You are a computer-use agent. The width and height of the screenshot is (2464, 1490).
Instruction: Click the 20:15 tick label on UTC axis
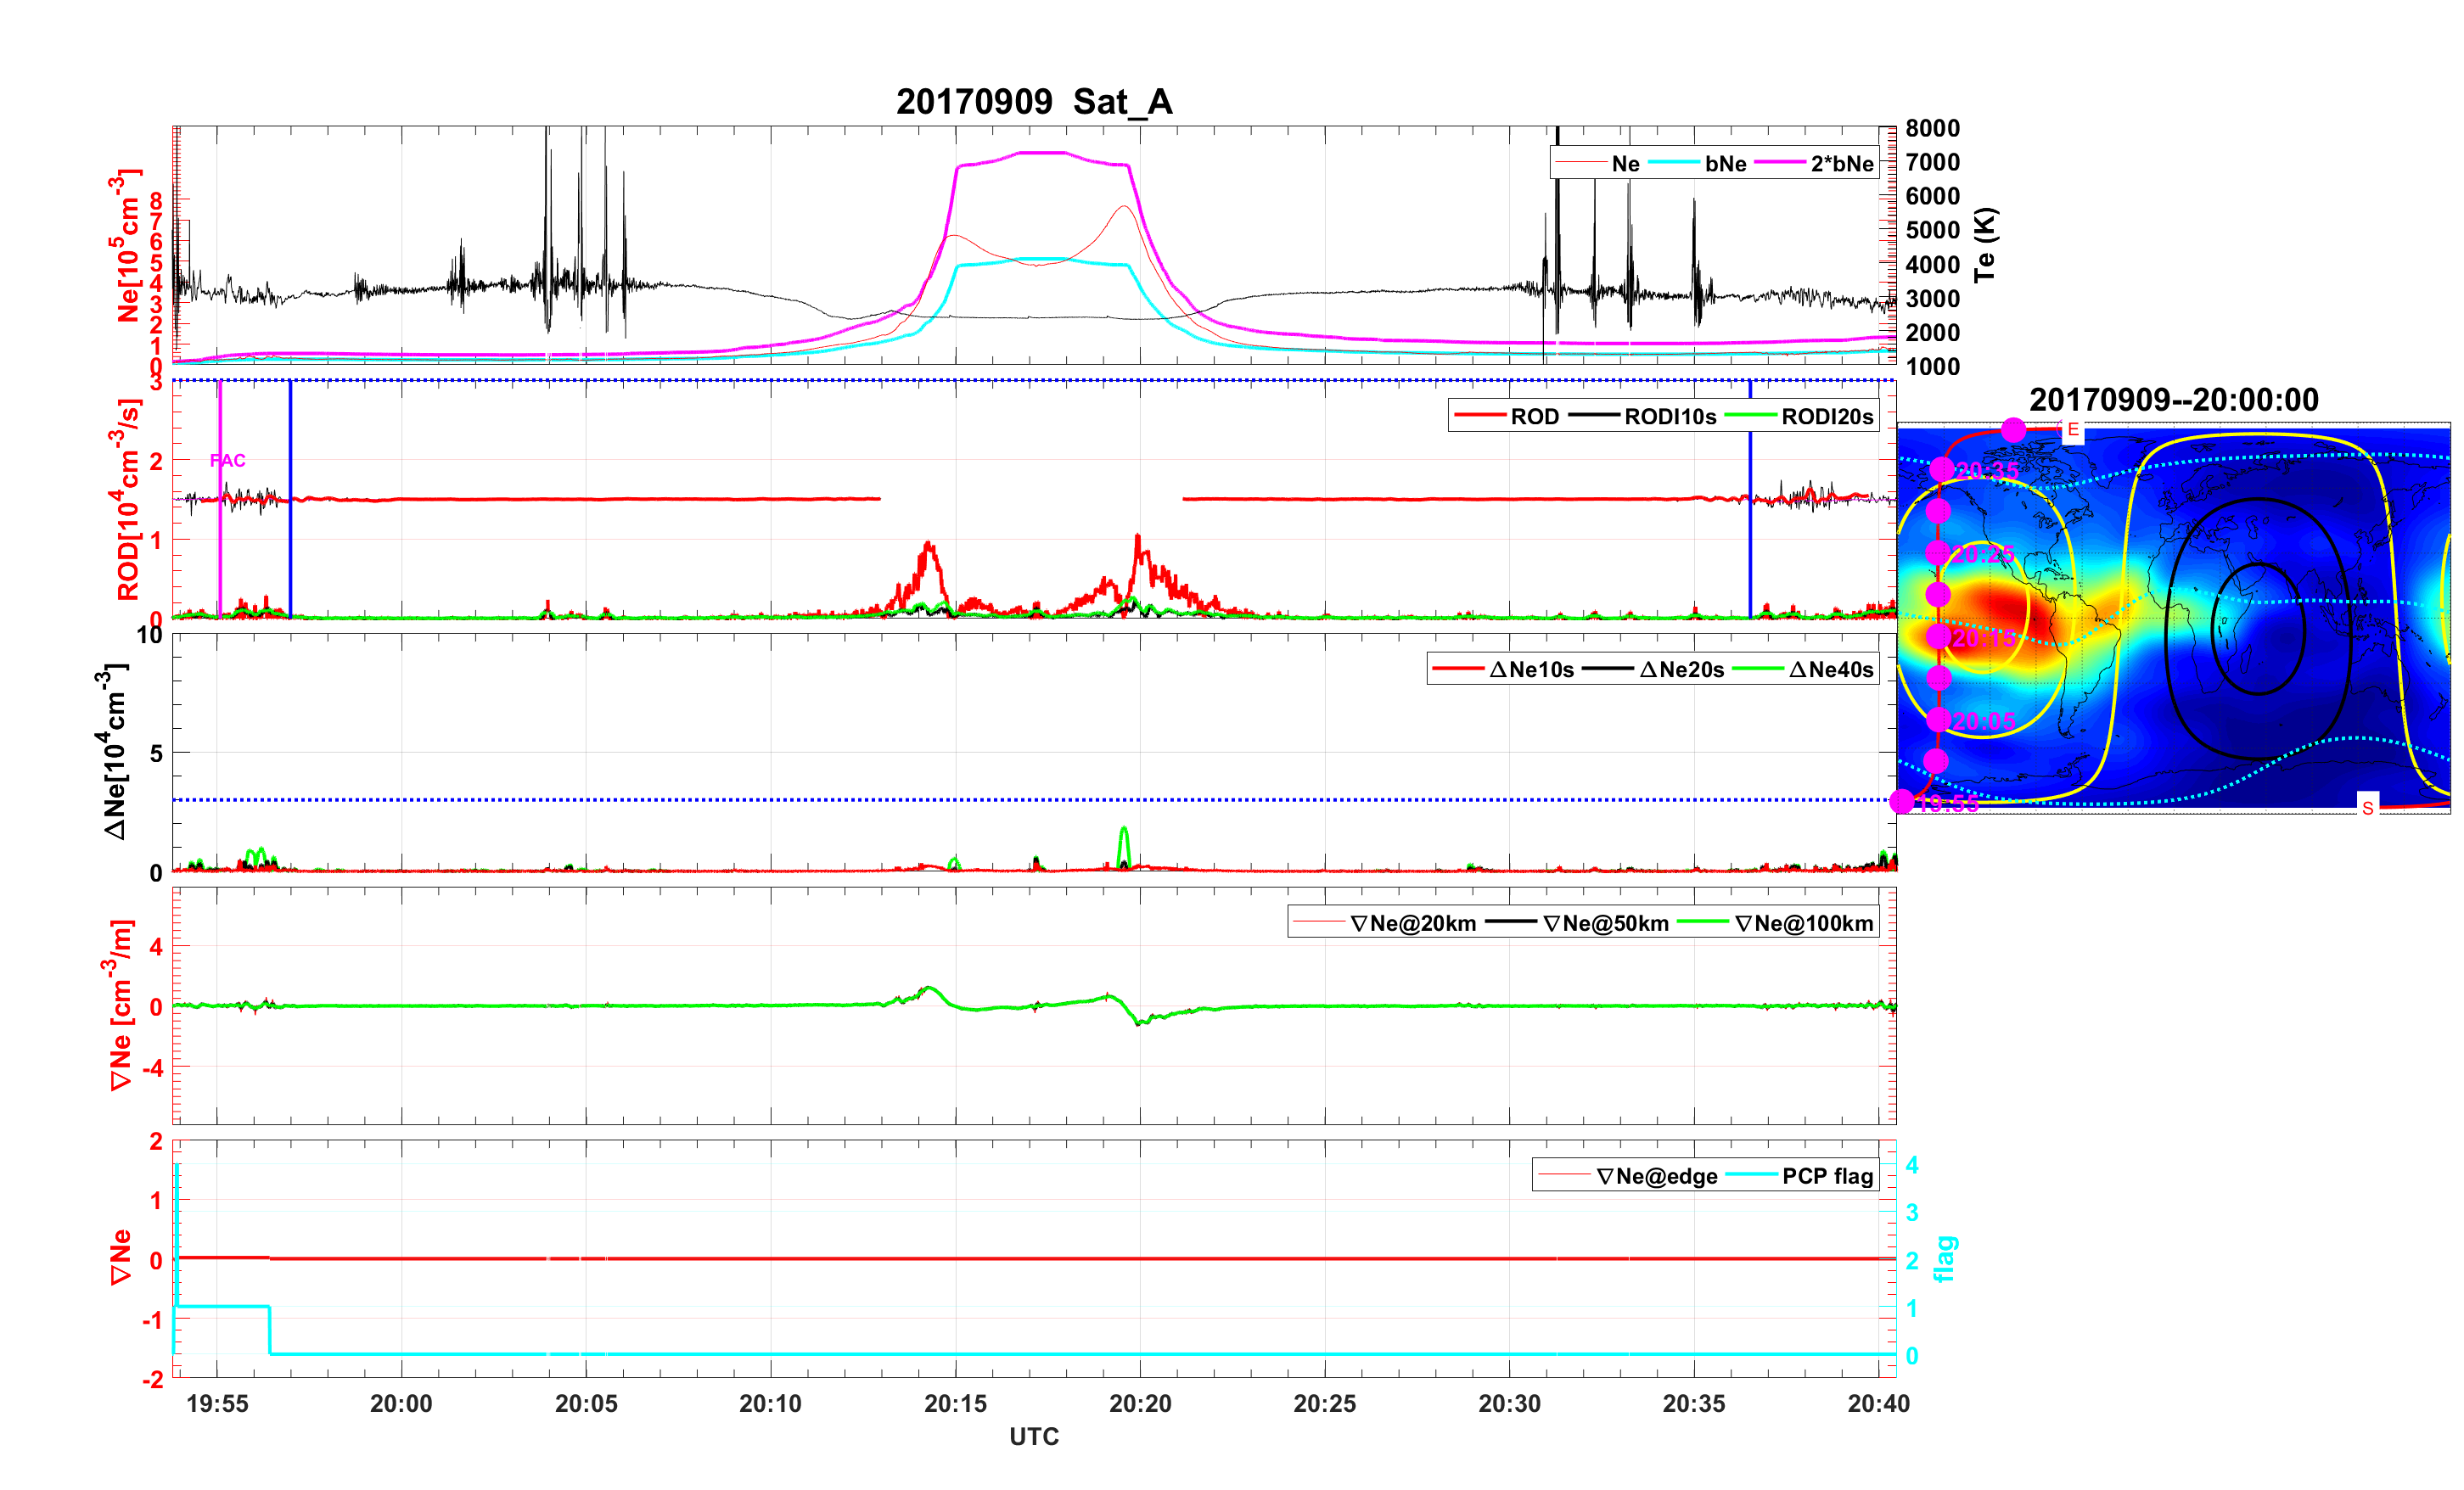(954, 1404)
